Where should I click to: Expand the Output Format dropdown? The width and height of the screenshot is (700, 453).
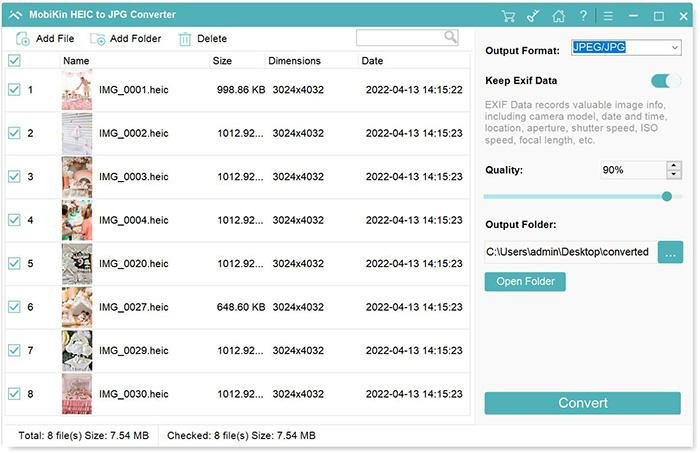point(674,48)
